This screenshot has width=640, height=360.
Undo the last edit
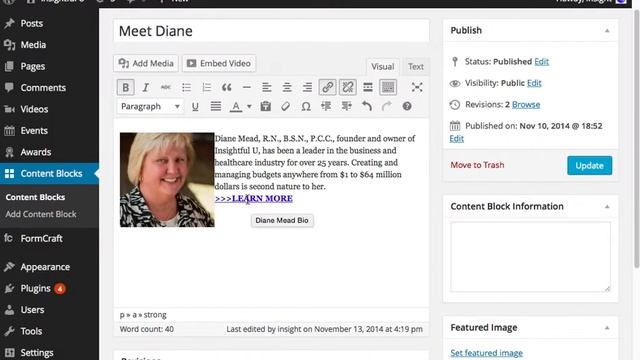[367, 107]
